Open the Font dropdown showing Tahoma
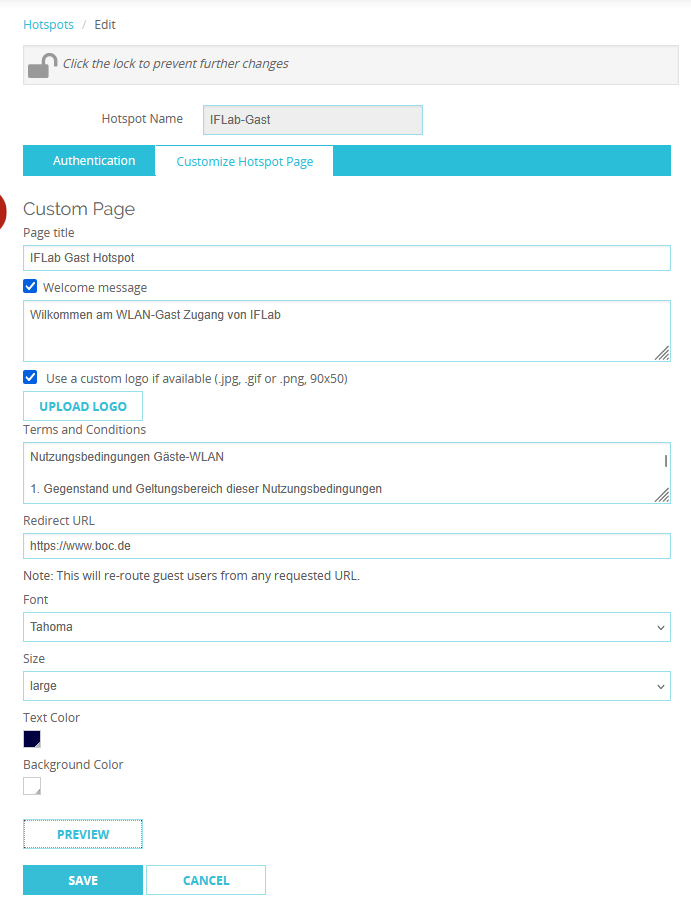 (346, 627)
